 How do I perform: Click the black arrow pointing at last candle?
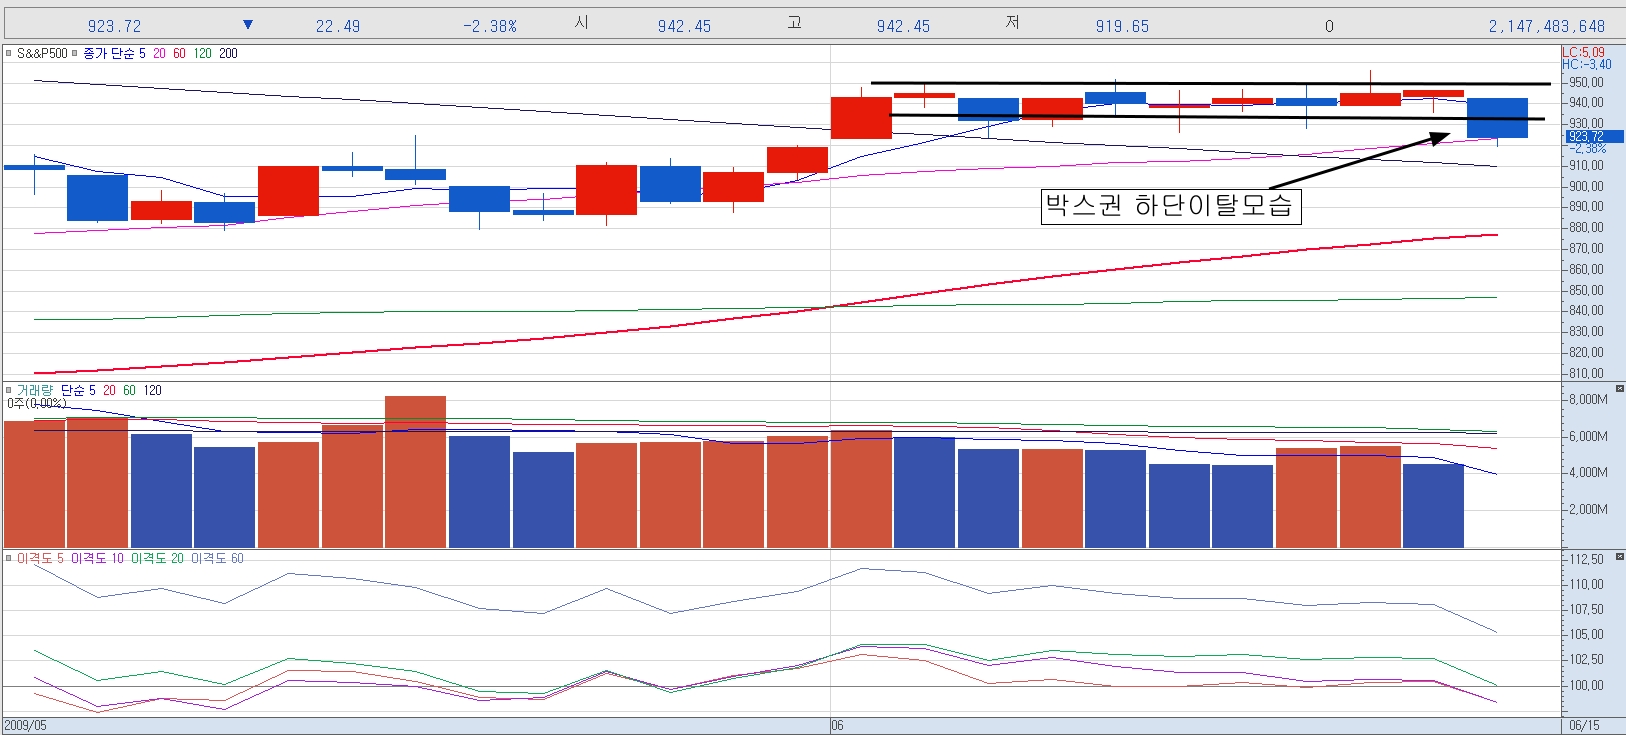pos(1360,161)
